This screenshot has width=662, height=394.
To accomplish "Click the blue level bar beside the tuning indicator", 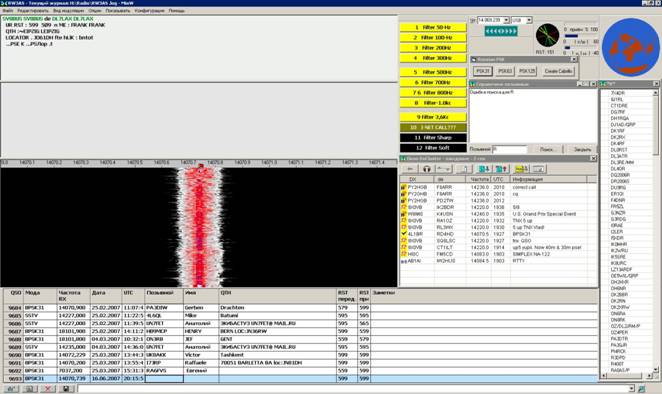I will [571, 36].
